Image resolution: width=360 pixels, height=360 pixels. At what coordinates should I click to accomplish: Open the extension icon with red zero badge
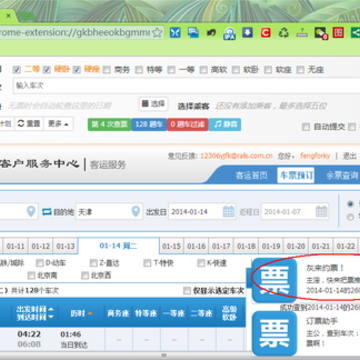tap(321, 33)
